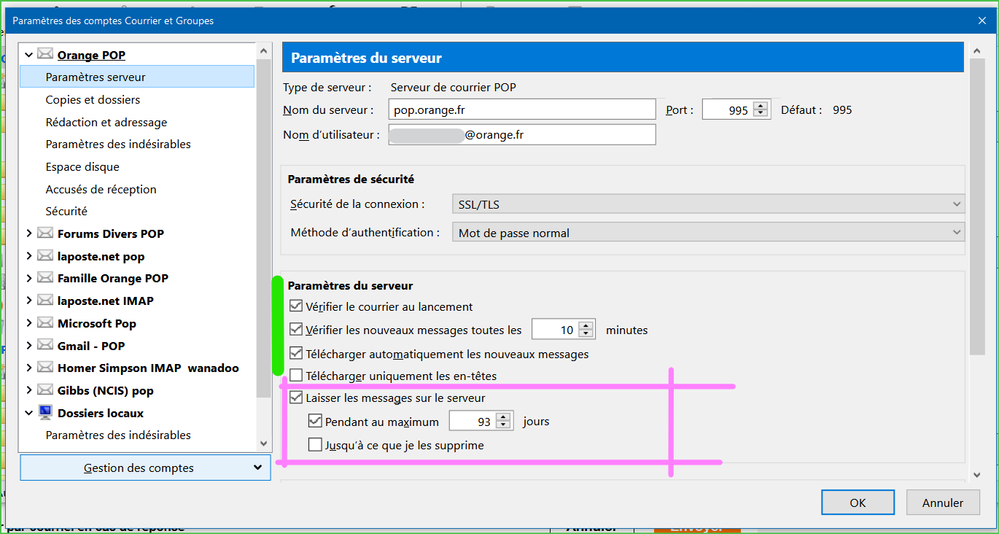Open Gestion des comptes menu button
Screen dimensions: 999x534
146,468
